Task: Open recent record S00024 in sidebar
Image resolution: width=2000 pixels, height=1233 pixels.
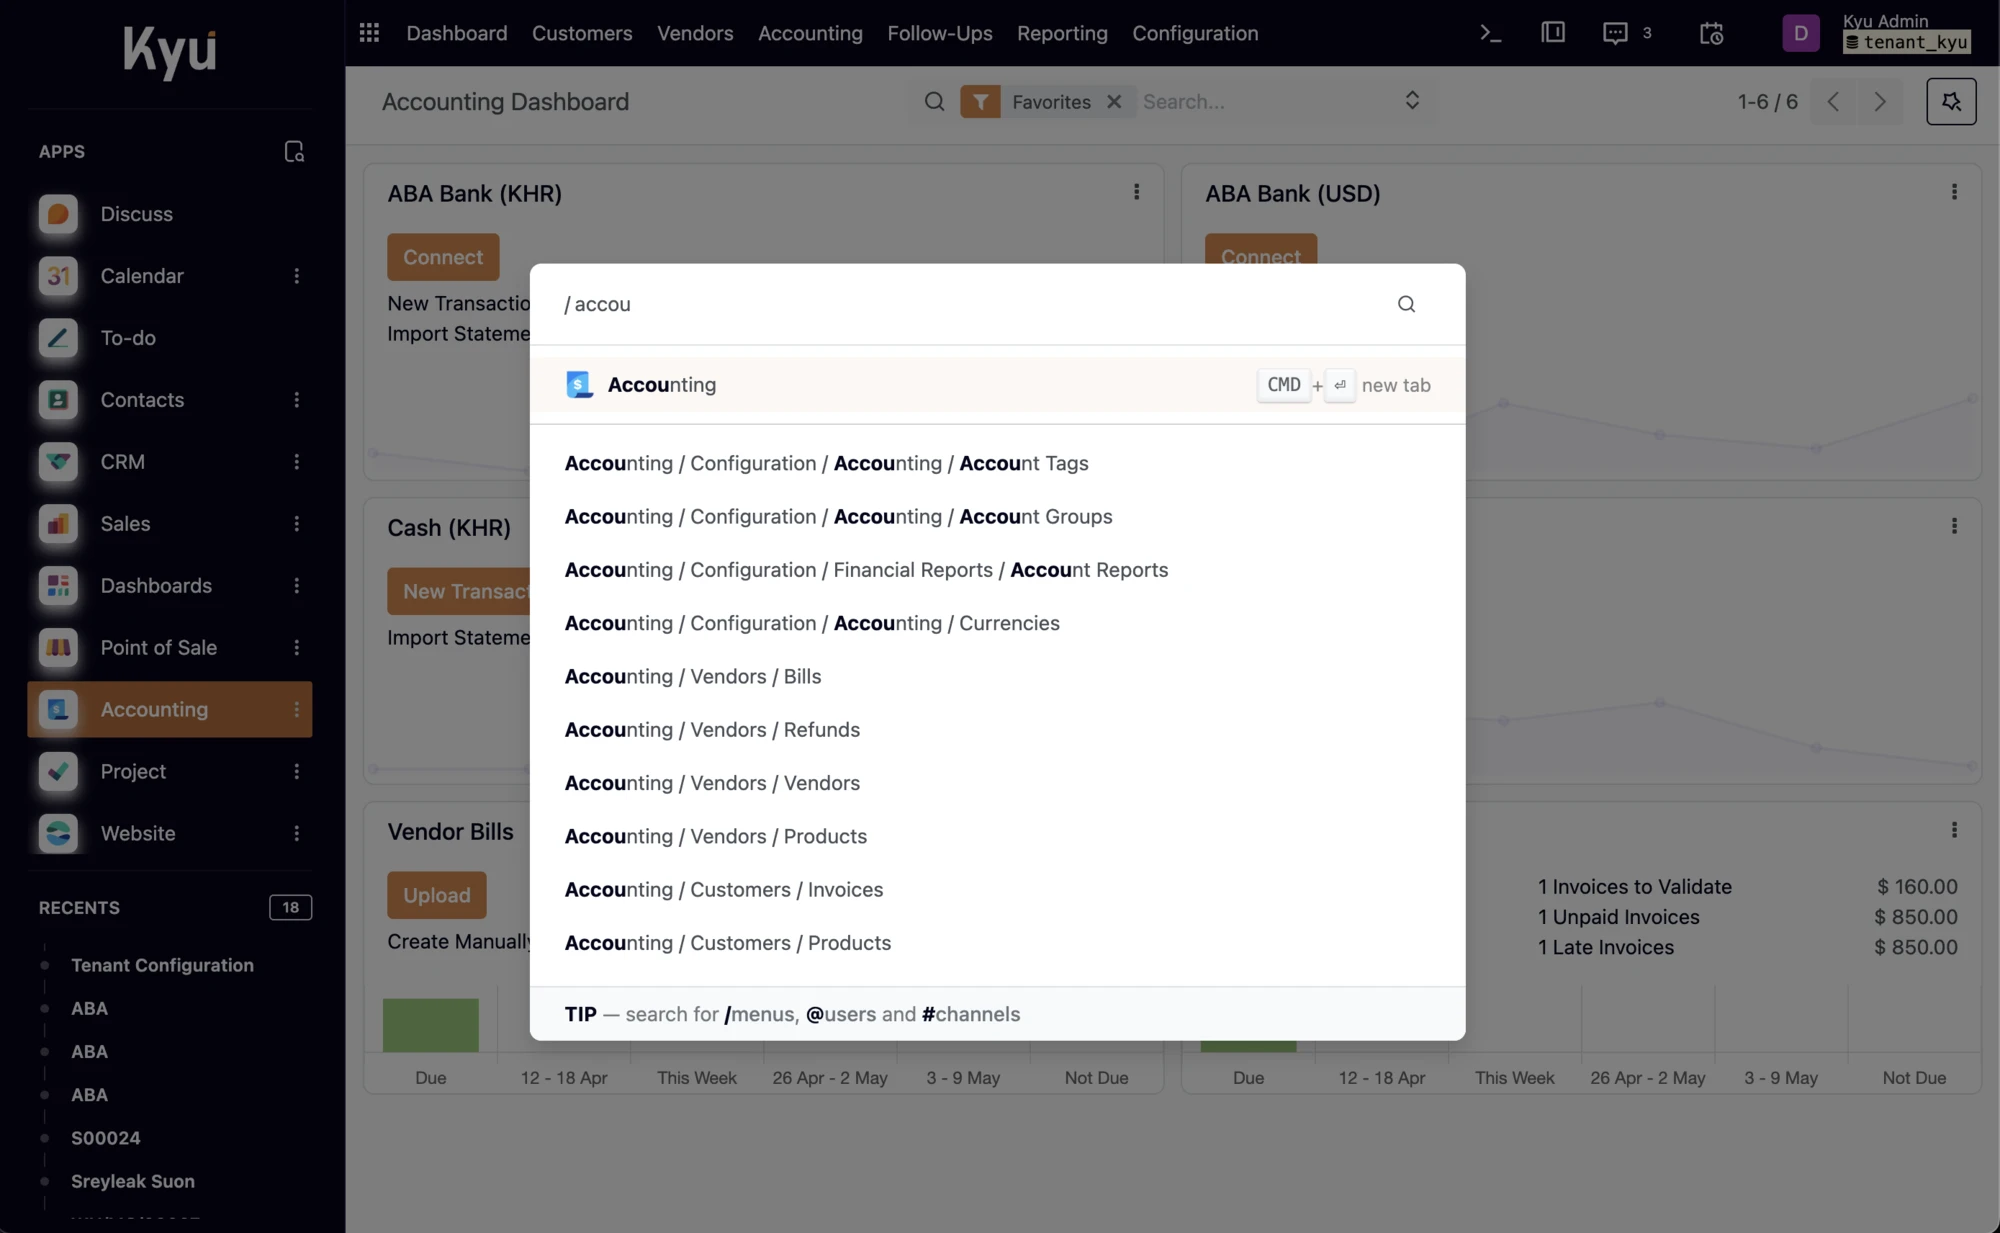Action: [104, 1137]
